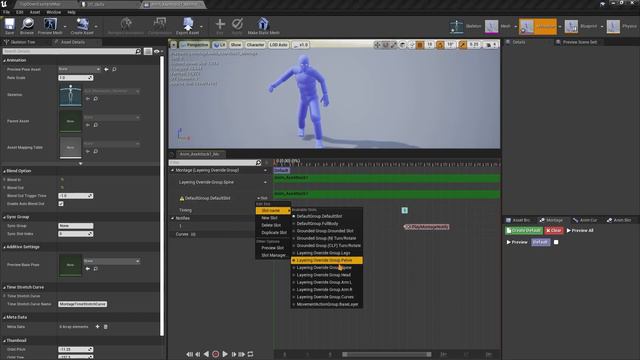
Task: Collapse the Sync Group section
Action: click(x=4, y=217)
